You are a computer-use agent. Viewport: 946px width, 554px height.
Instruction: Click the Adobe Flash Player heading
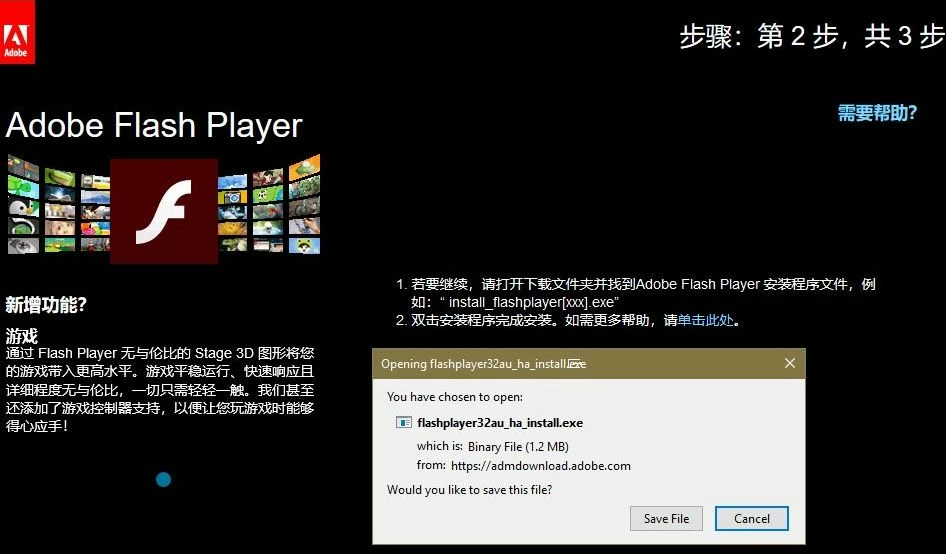coord(154,126)
